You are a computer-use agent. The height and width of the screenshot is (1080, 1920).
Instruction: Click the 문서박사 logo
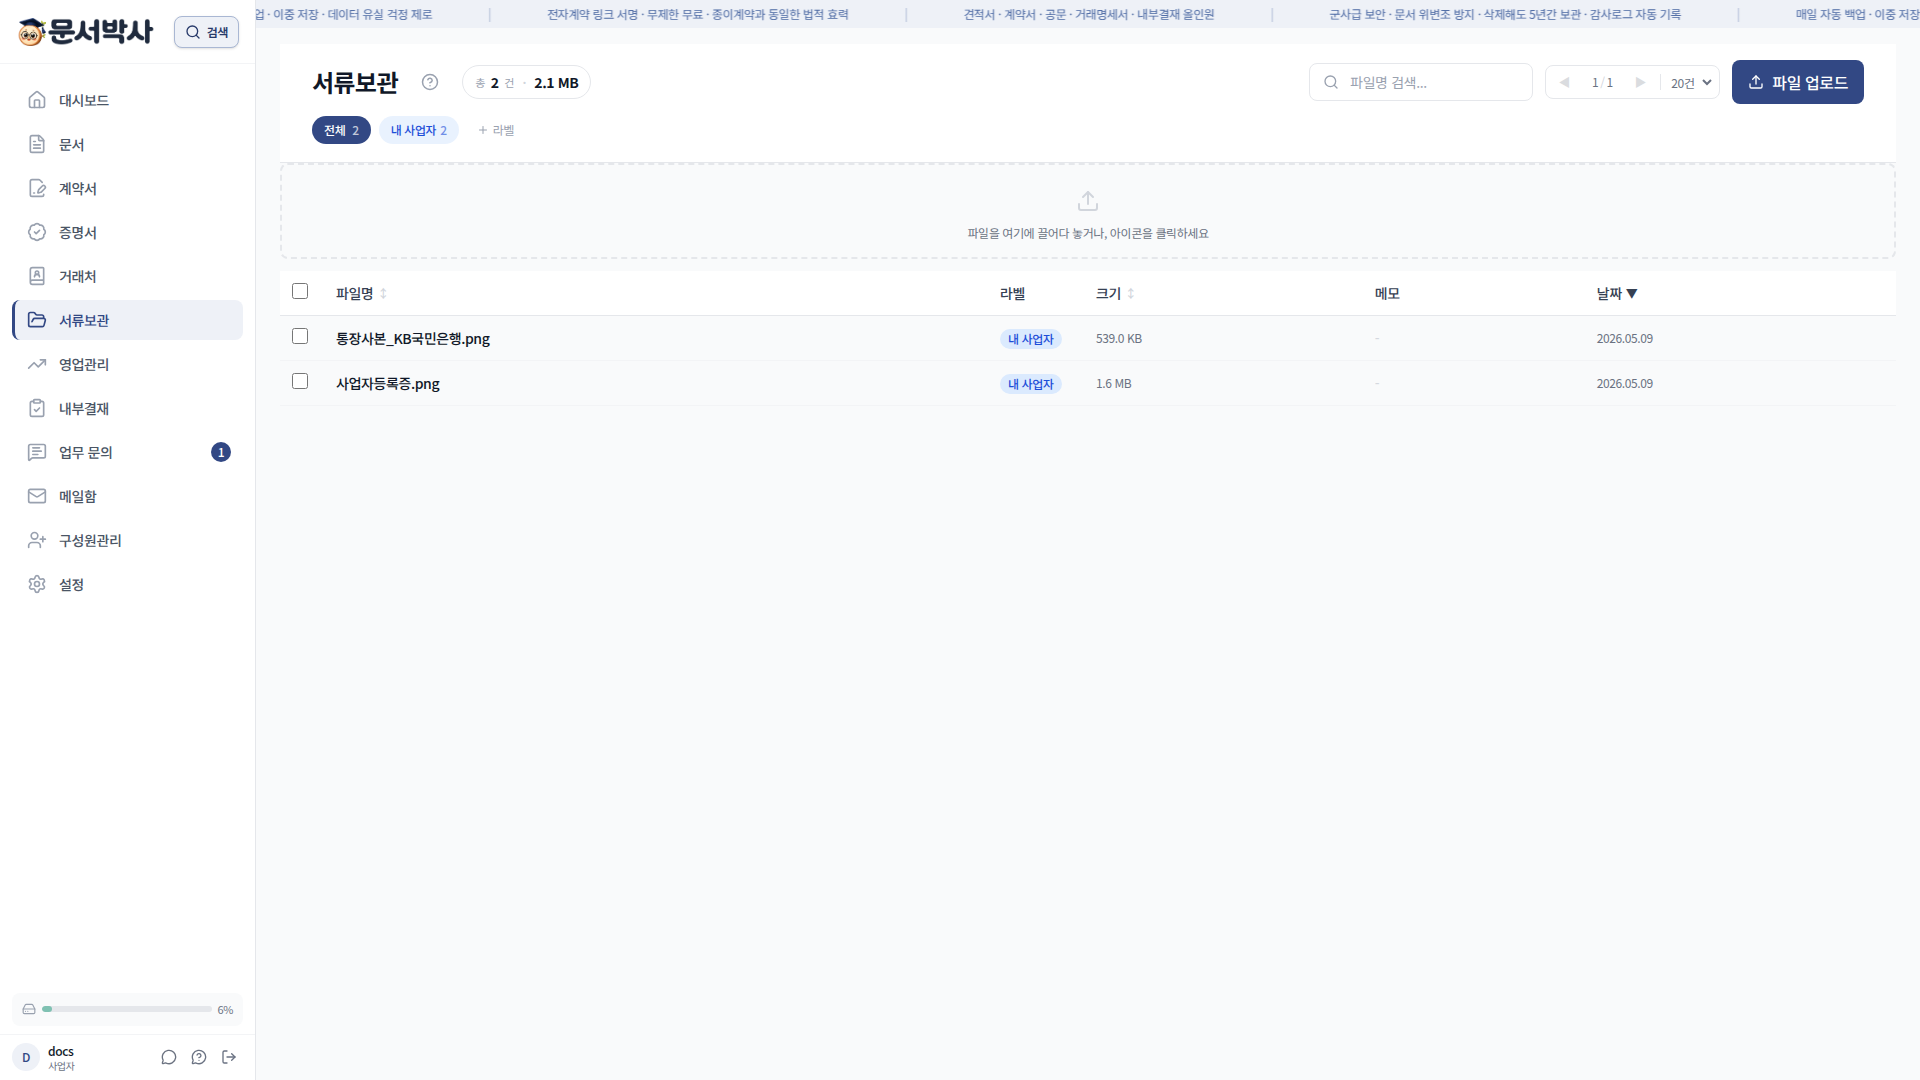pos(86,32)
